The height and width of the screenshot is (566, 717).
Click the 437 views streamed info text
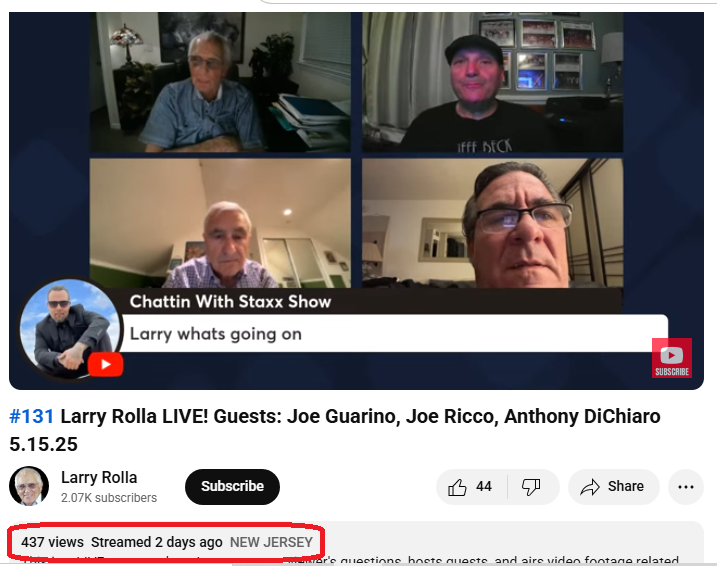pos(122,542)
